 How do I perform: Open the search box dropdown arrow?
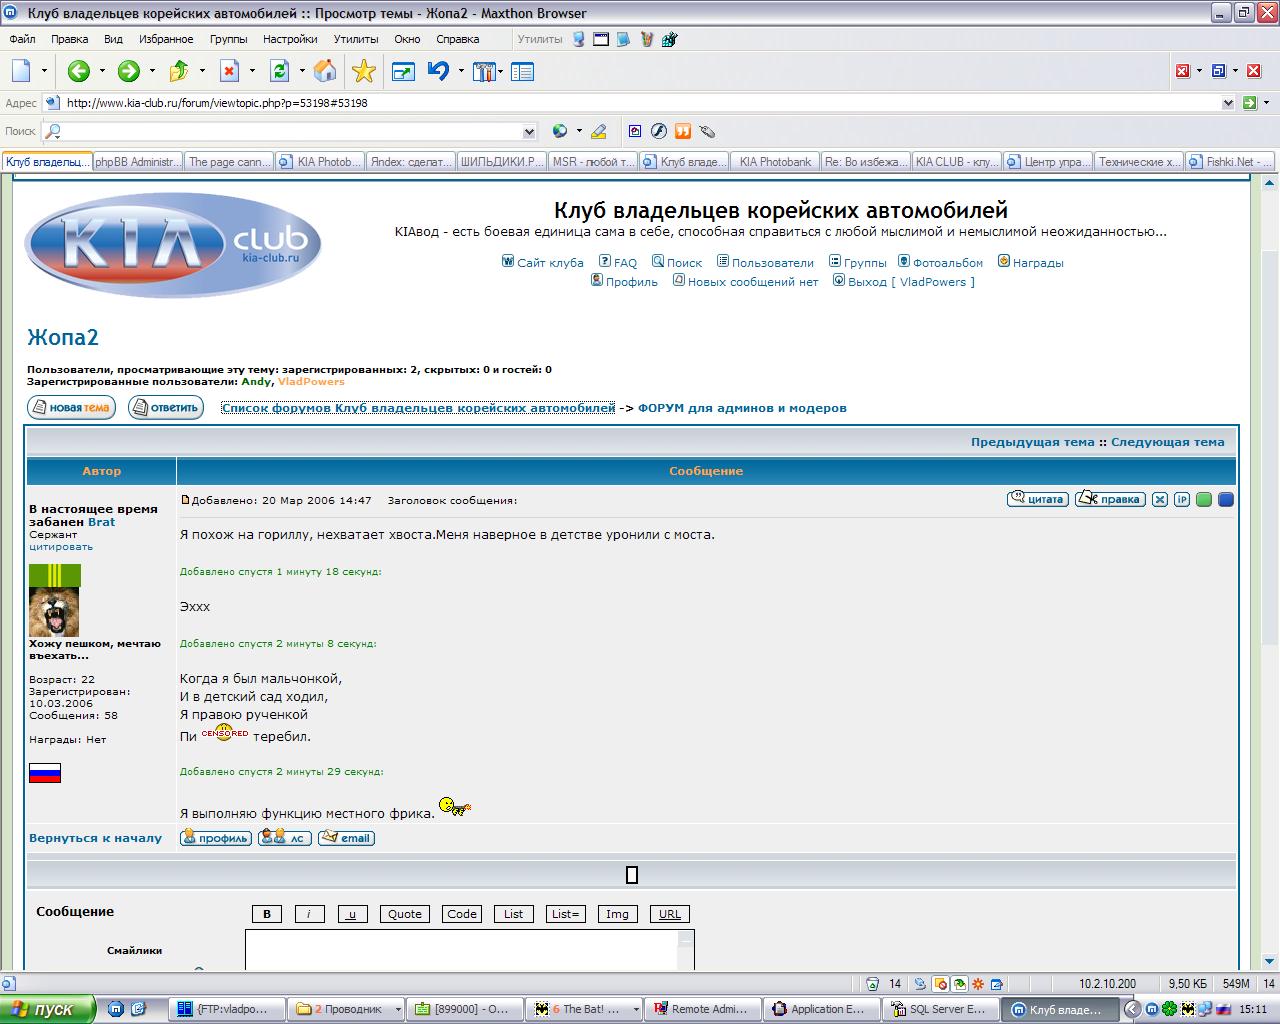coord(529,132)
